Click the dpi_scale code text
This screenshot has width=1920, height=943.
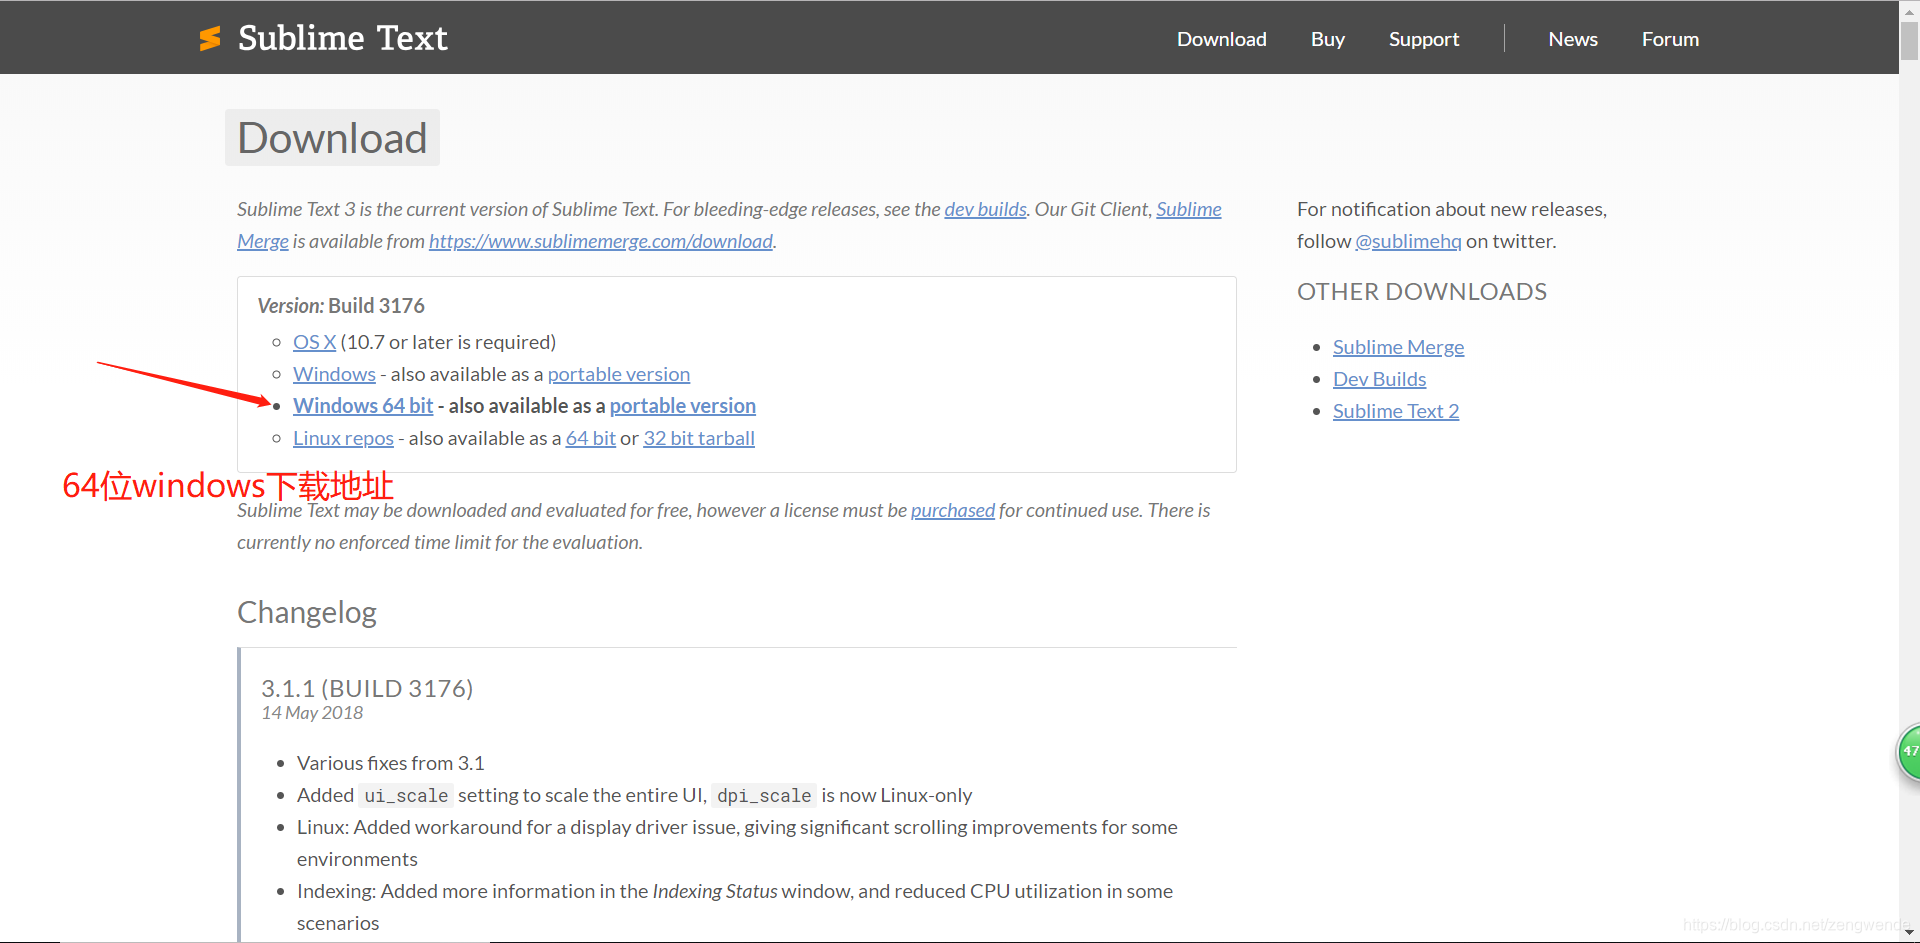(x=764, y=795)
